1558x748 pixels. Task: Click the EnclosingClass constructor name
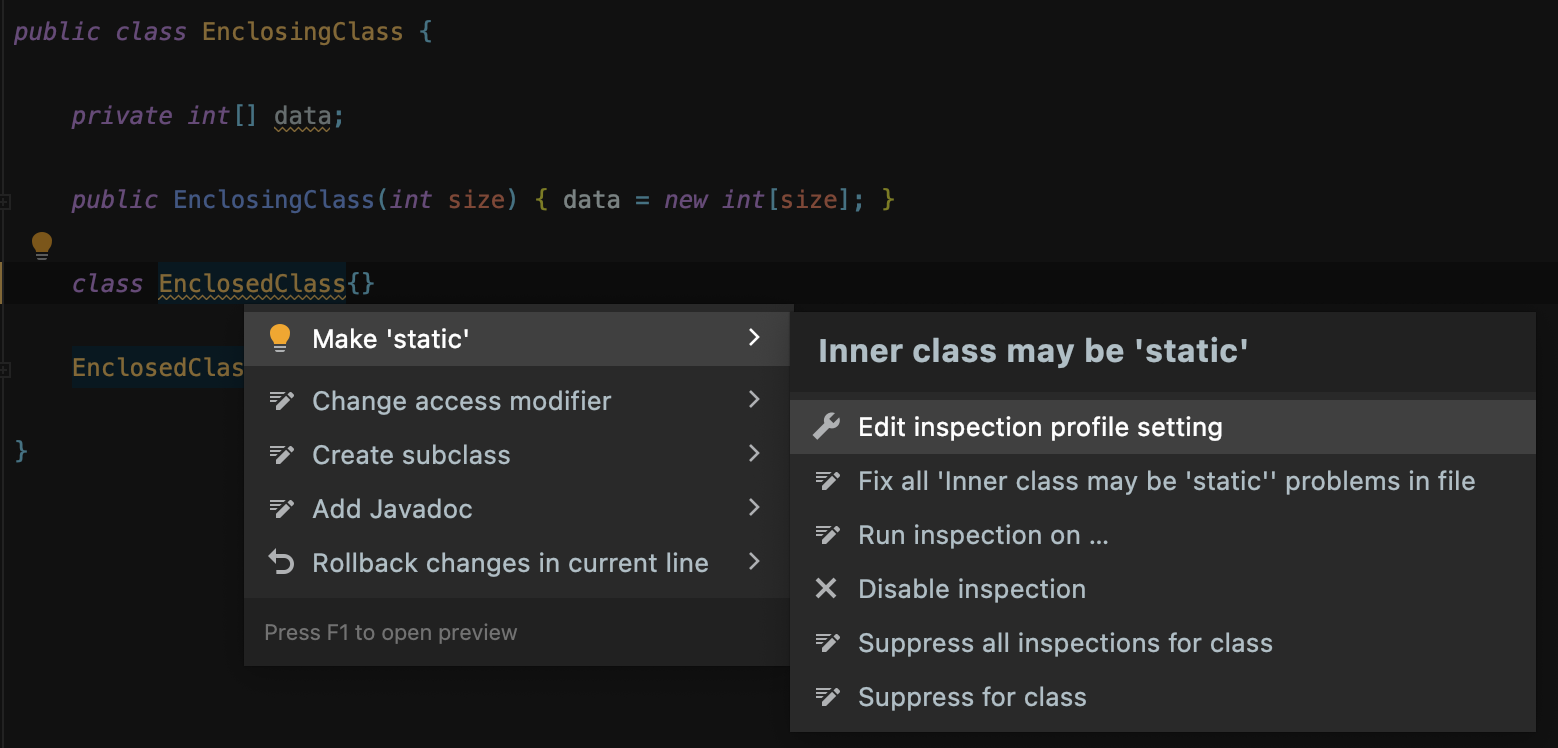273,200
